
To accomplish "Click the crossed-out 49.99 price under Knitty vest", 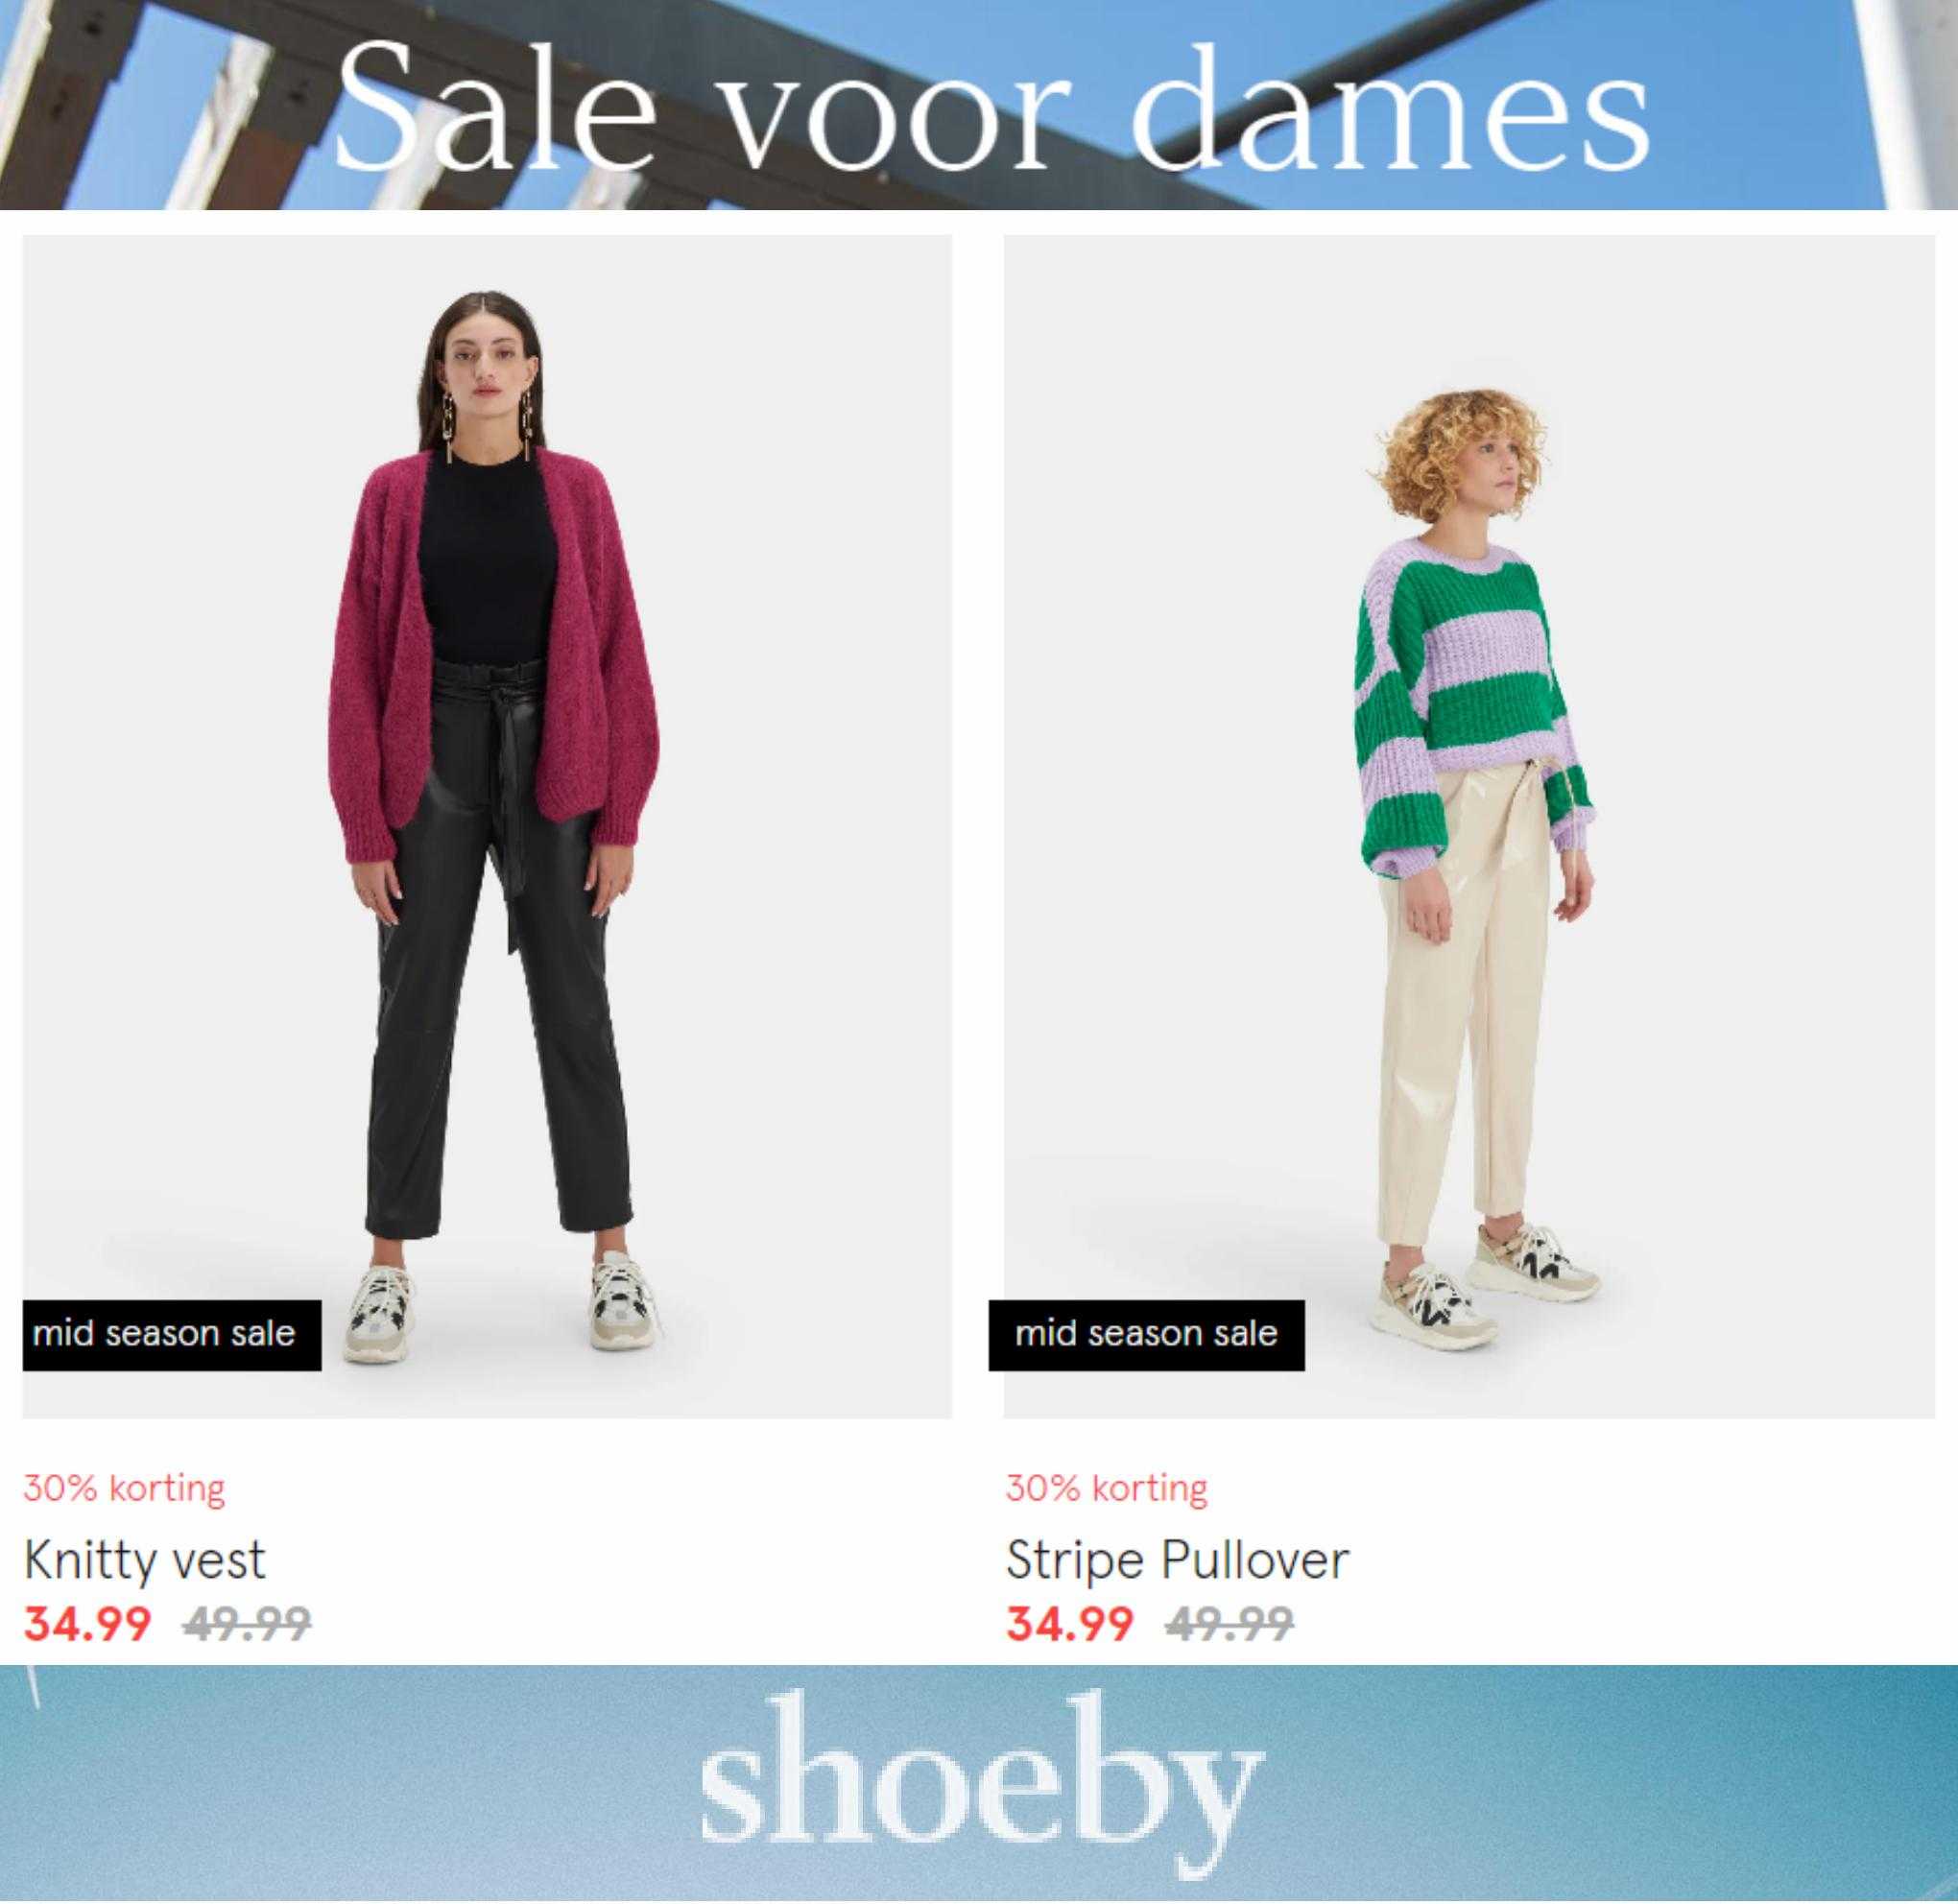I will (247, 1622).
